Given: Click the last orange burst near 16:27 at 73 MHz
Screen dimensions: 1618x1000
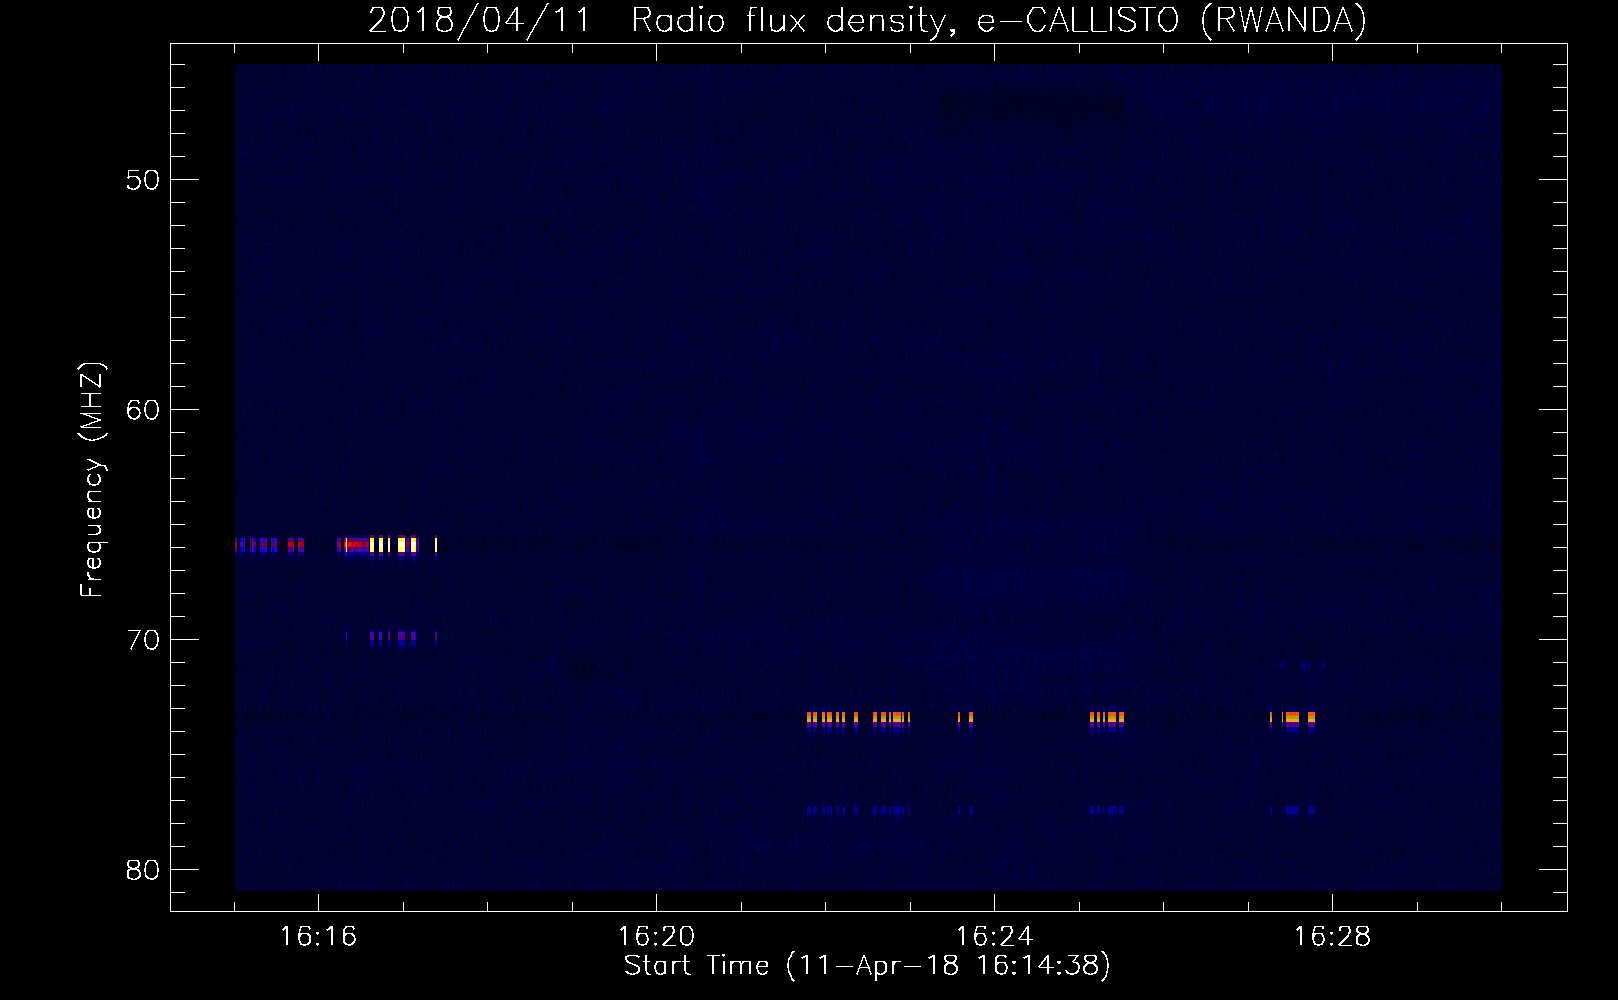Looking at the screenshot, I should coord(1293,718).
